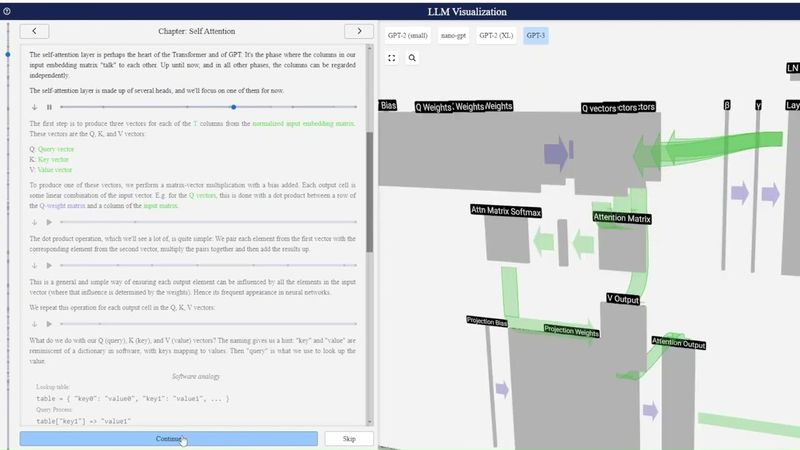800x450 pixels.
Task: Click the 'Value vector' link
Action: point(55,170)
